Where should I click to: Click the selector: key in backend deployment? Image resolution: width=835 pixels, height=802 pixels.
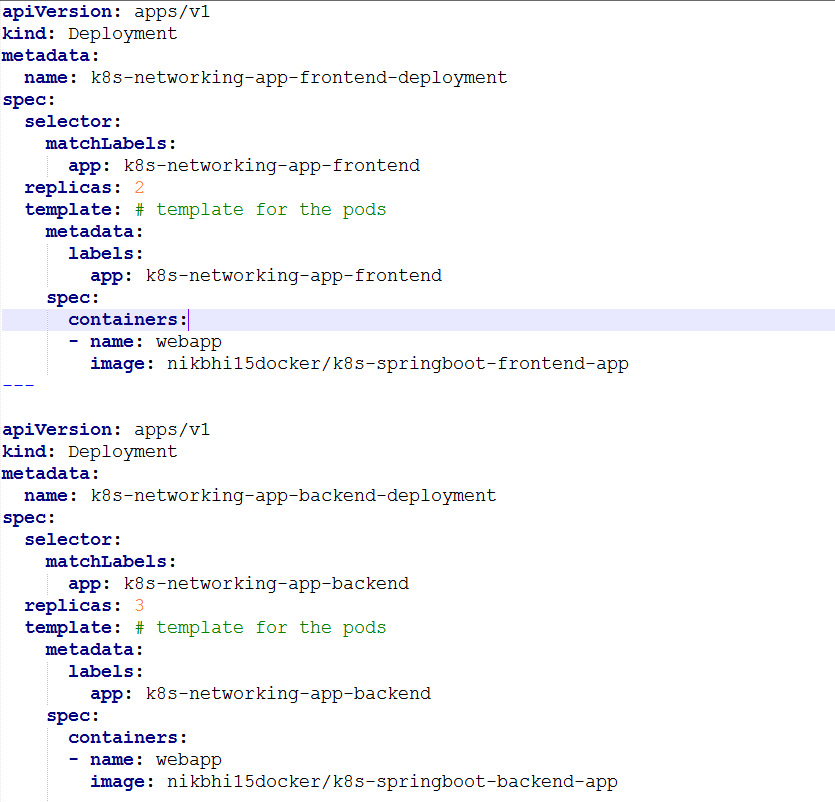73,539
